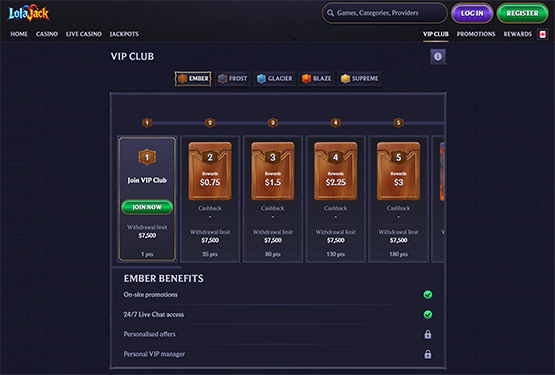Click the 24/7 Live Chat access checkmark
The image size is (555, 375).
click(x=428, y=314)
